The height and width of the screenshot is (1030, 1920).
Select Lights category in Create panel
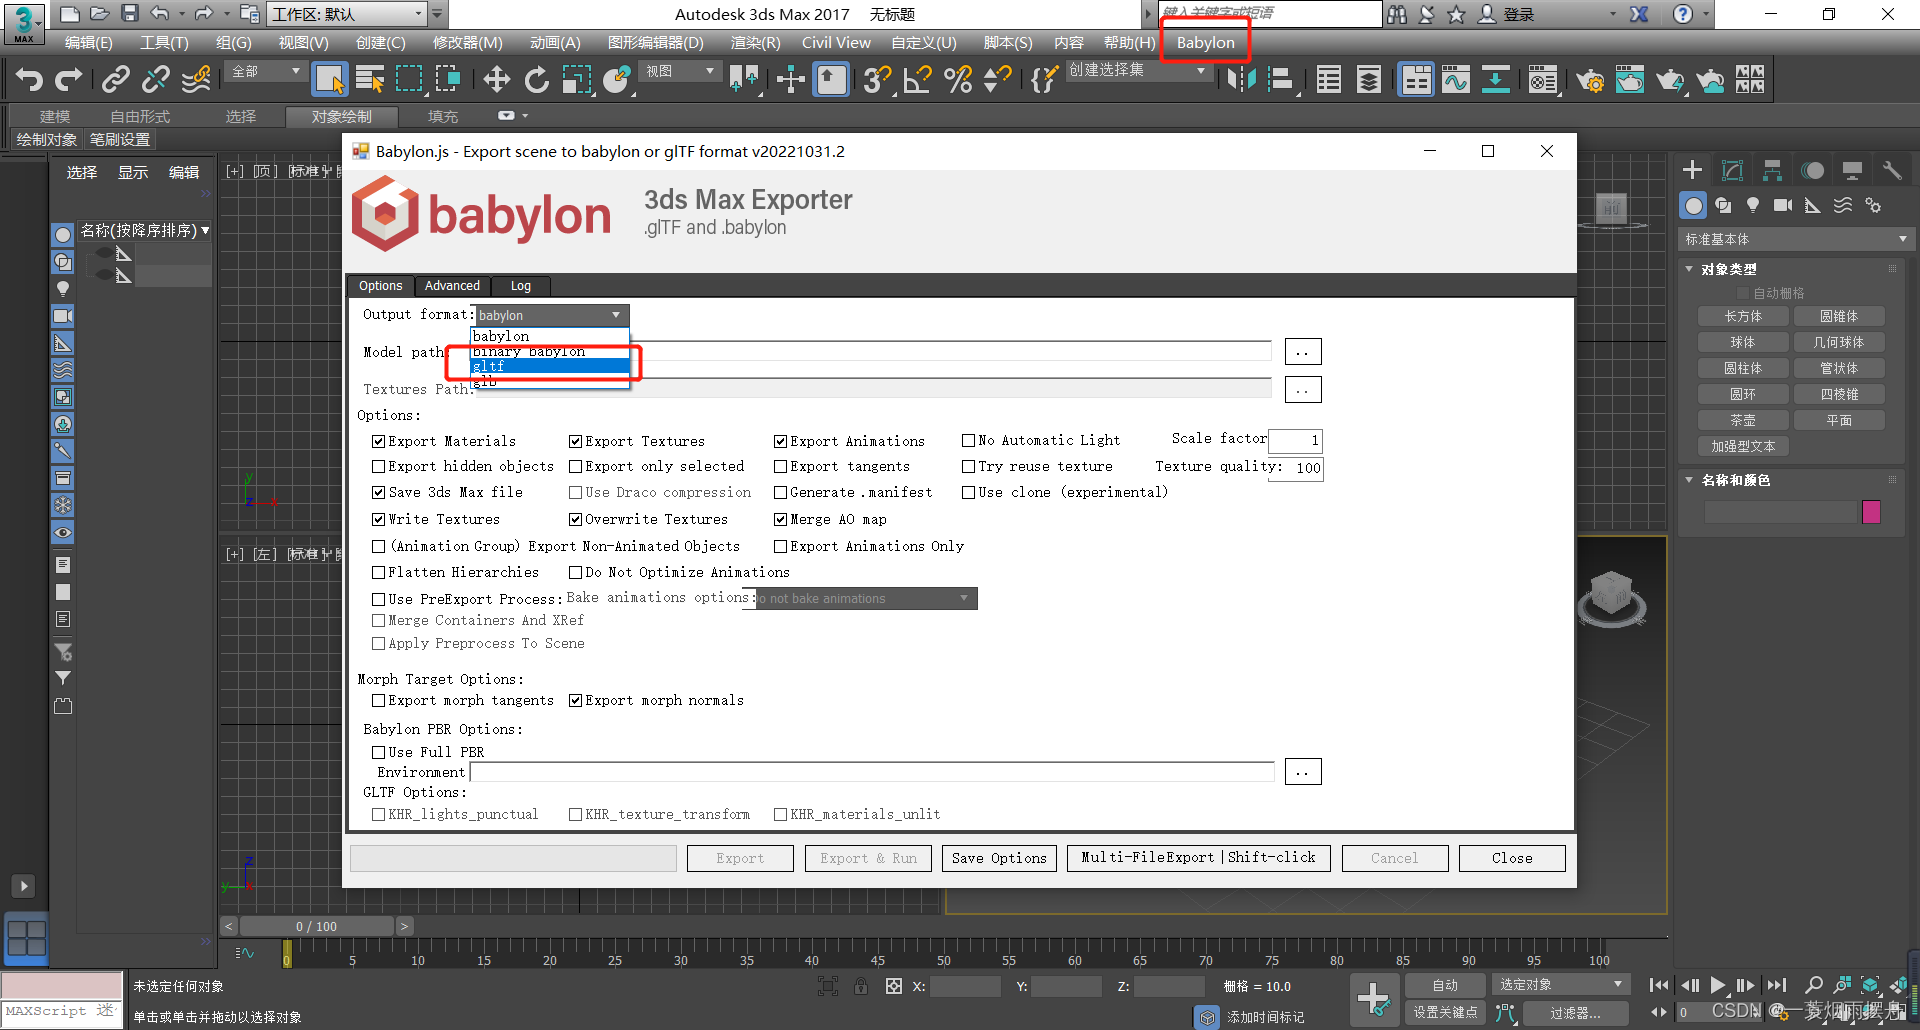pyautogui.click(x=1753, y=205)
